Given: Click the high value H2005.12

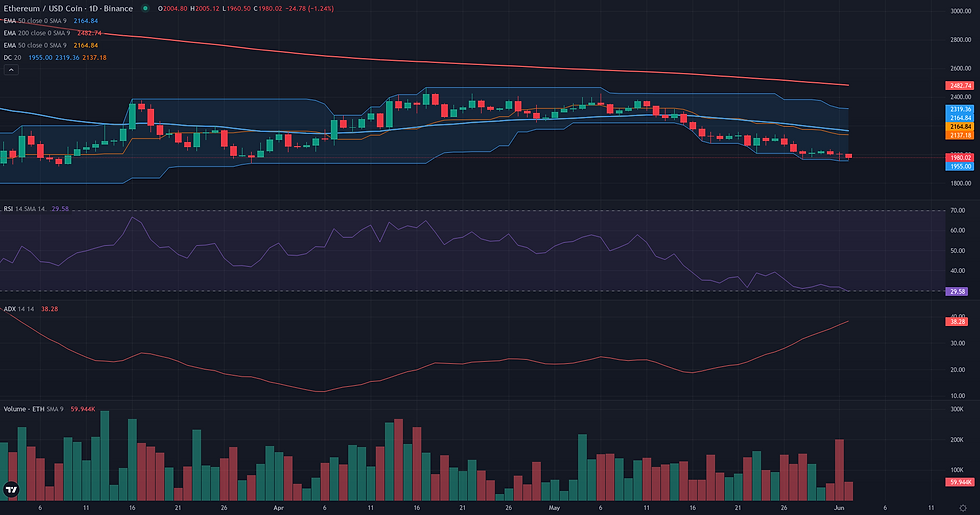Looking at the screenshot, I should pyautogui.click(x=206, y=9).
